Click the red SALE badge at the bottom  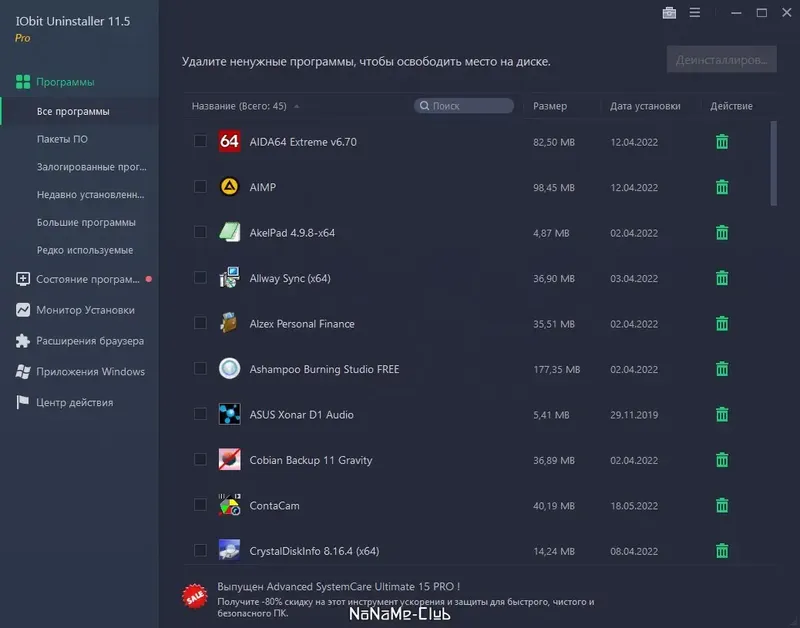[192, 595]
